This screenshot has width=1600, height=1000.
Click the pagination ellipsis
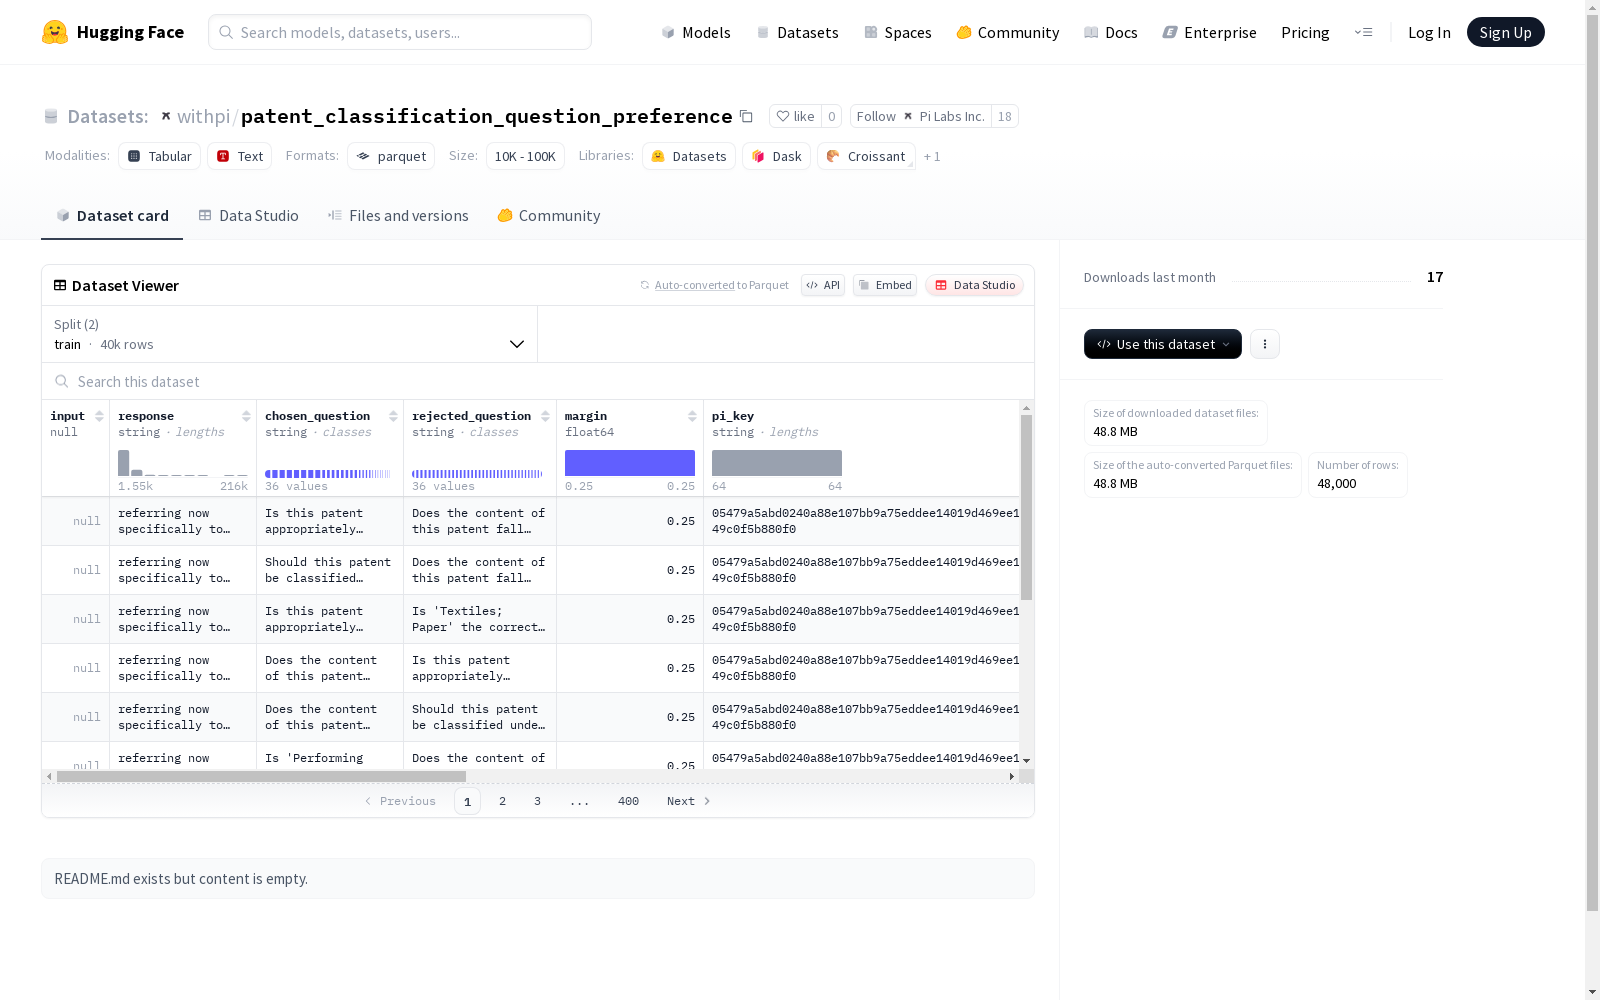click(x=579, y=801)
